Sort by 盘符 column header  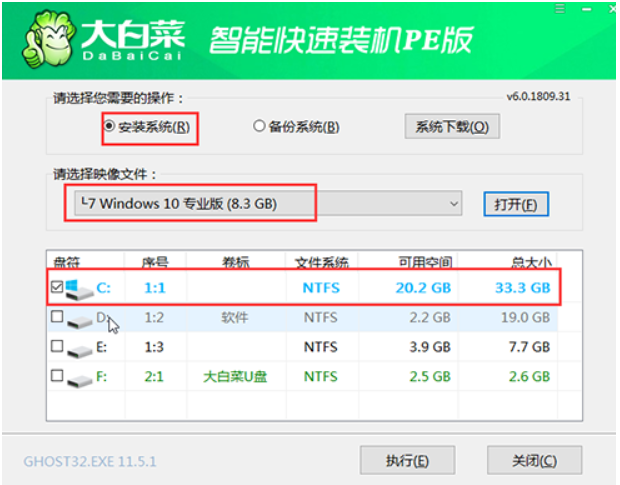[x=67, y=262]
